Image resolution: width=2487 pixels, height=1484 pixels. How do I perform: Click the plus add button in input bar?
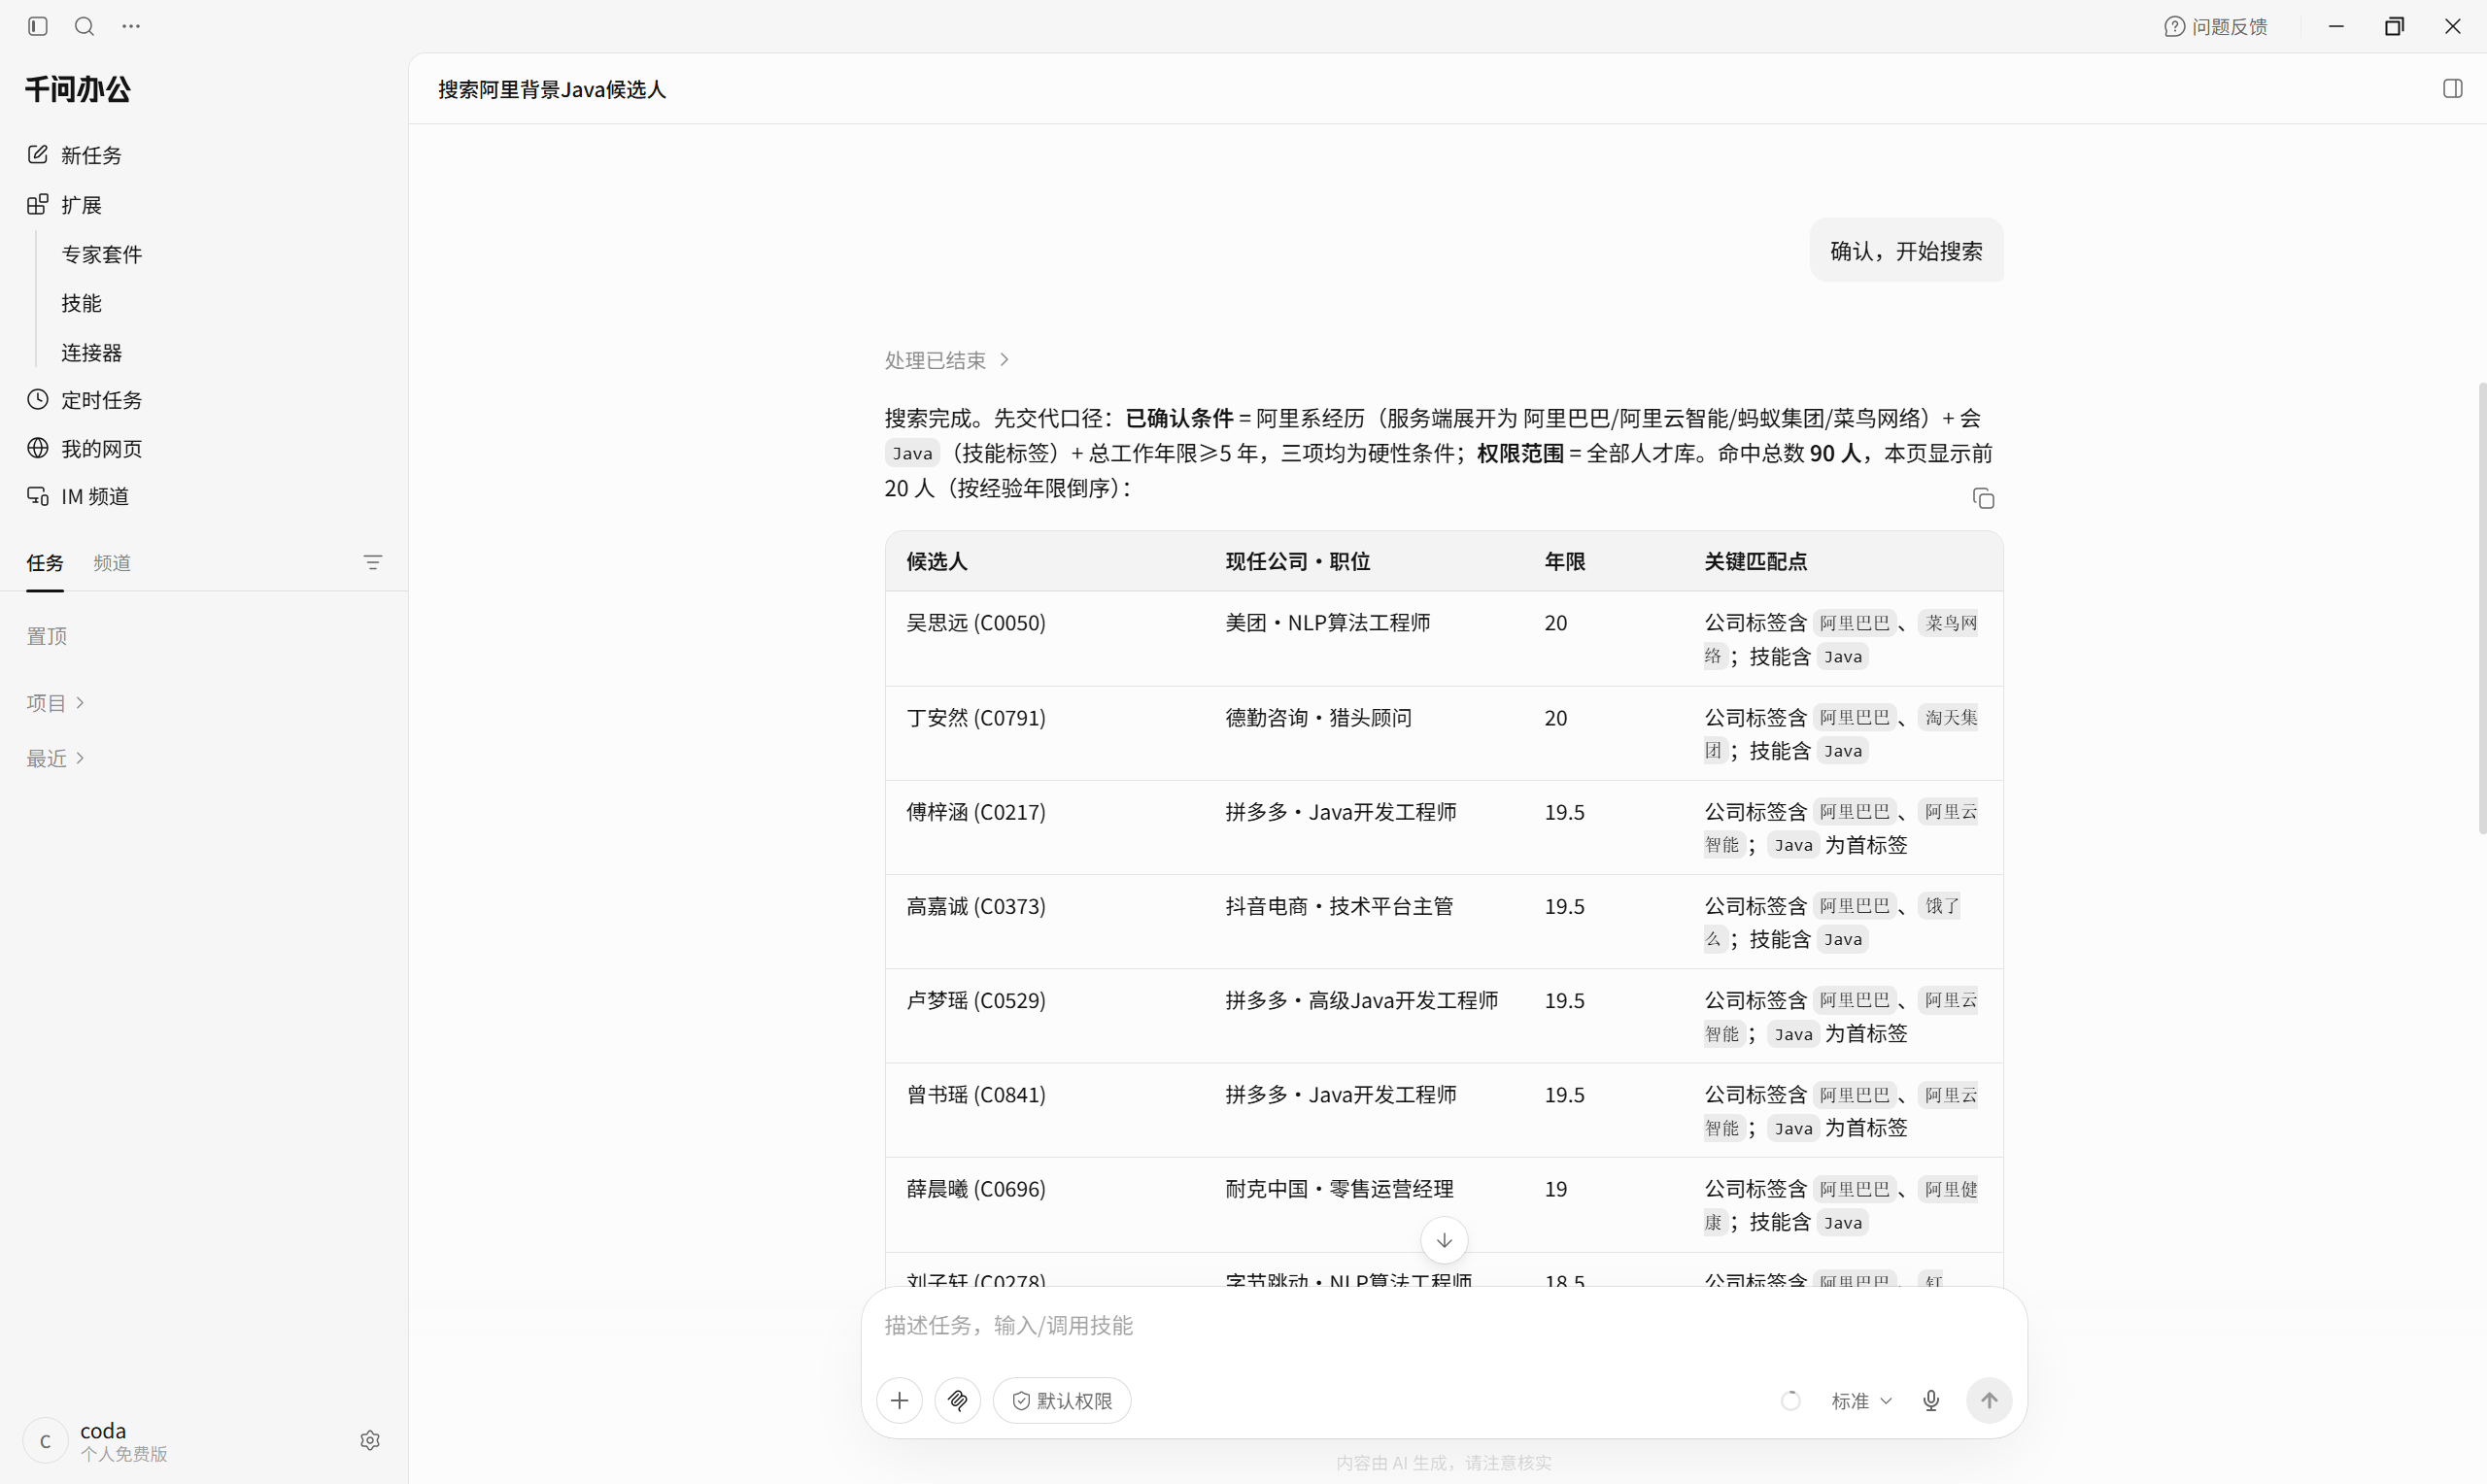point(899,1400)
